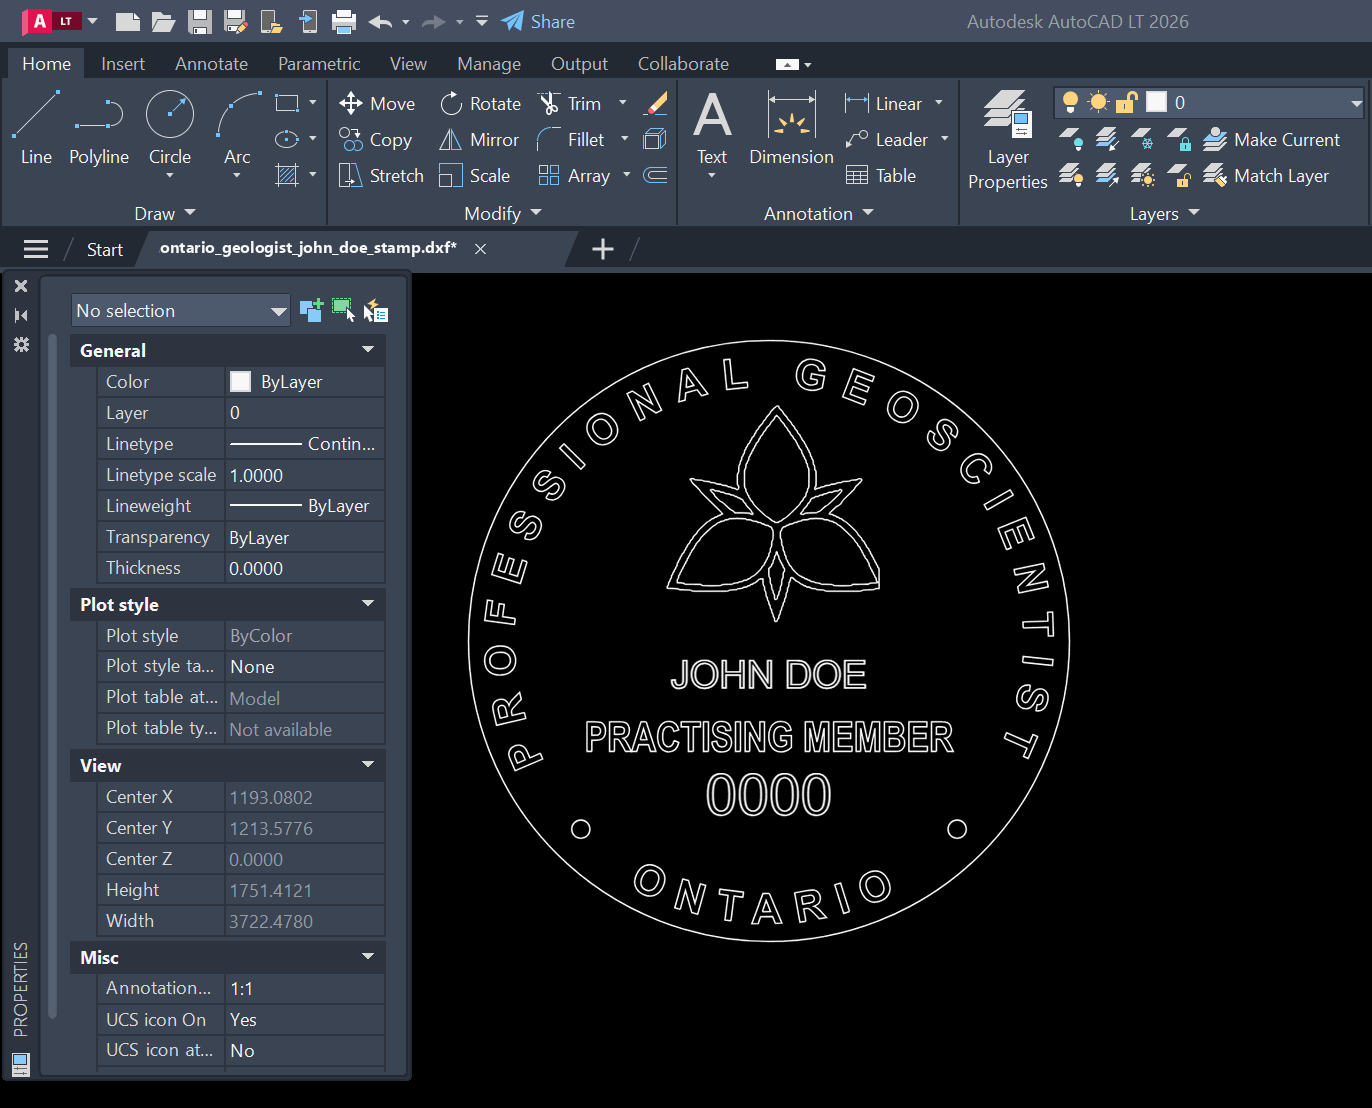1372x1108 pixels.
Task: Collapse the View properties section
Action: (x=368, y=765)
